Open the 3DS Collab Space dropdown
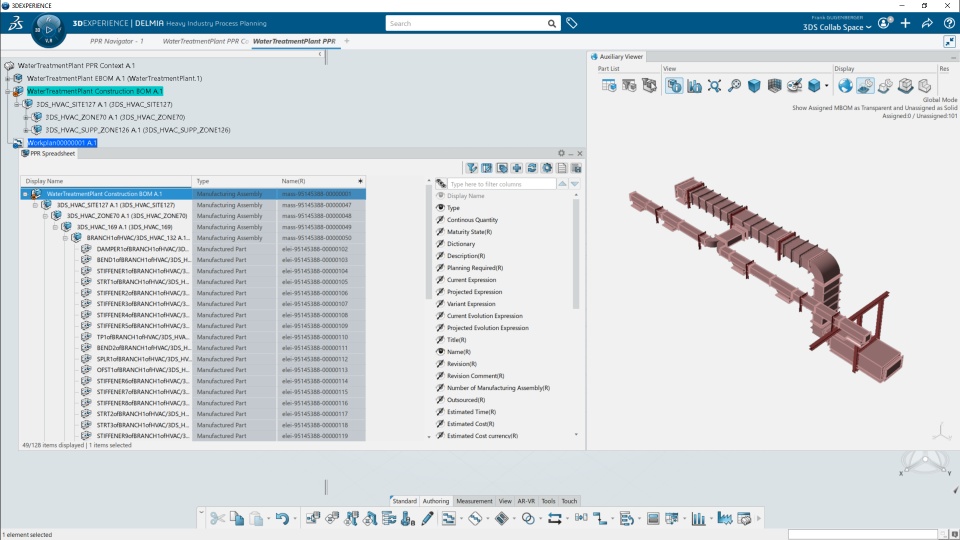Viewport: 960px width, 540px height. click(837, 27)
